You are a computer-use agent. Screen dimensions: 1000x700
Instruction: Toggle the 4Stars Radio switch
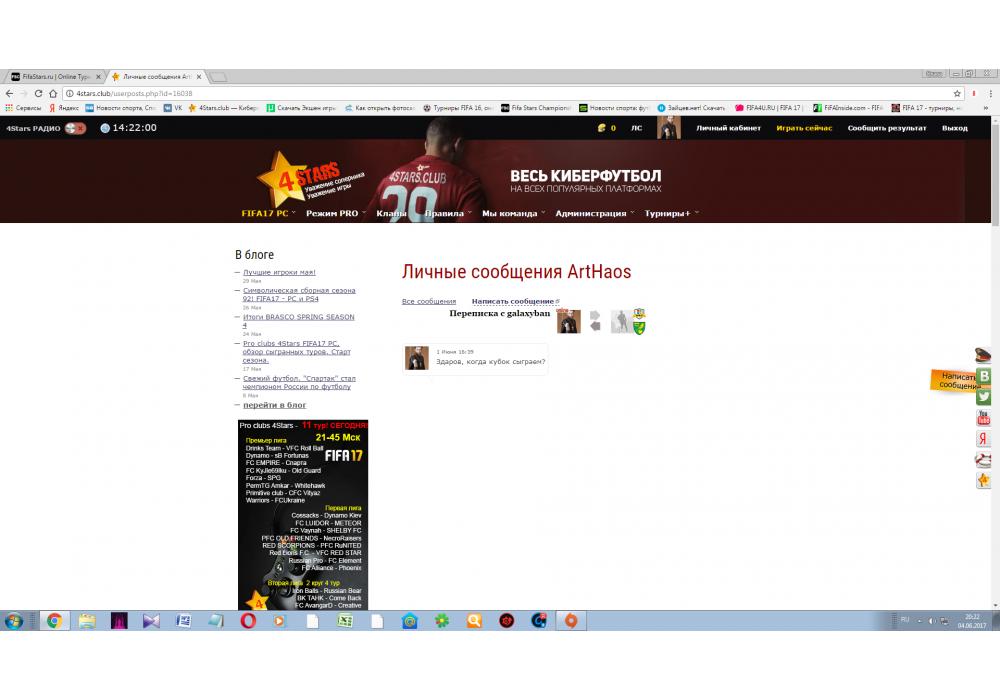coord(75,128)
